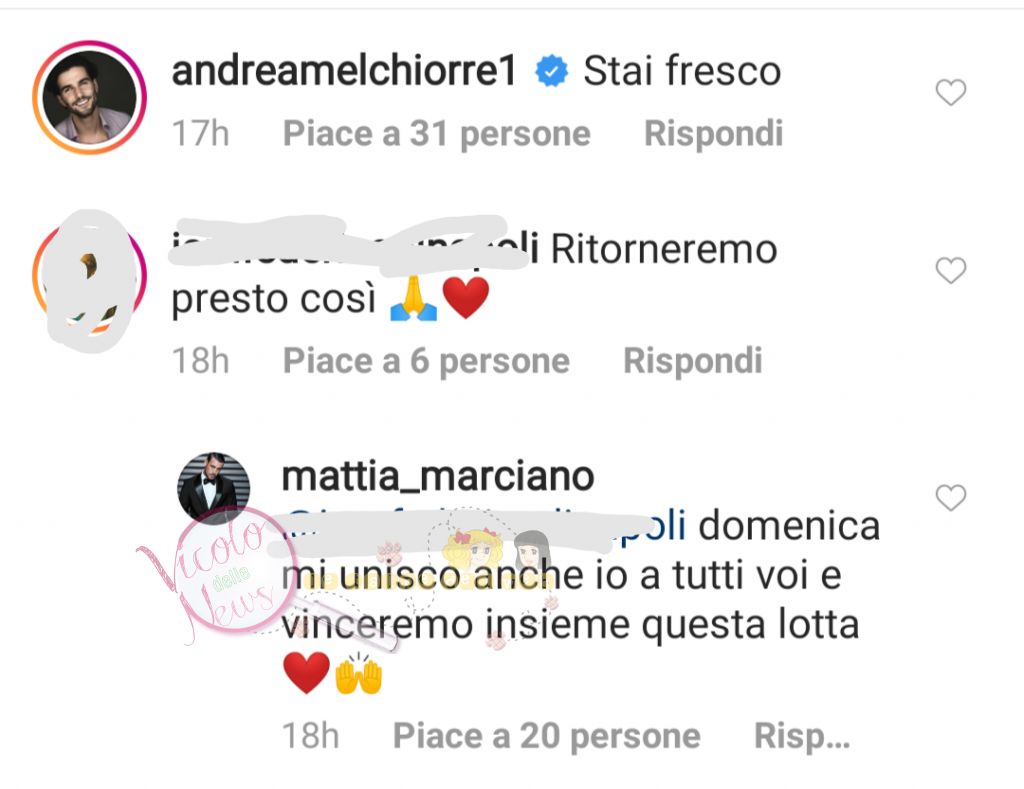Click Rispondi under "Ritorneremo presto così" comment
Image resolution: width=1024 pixels, height=789 pixels.
[x=692, y=361]
